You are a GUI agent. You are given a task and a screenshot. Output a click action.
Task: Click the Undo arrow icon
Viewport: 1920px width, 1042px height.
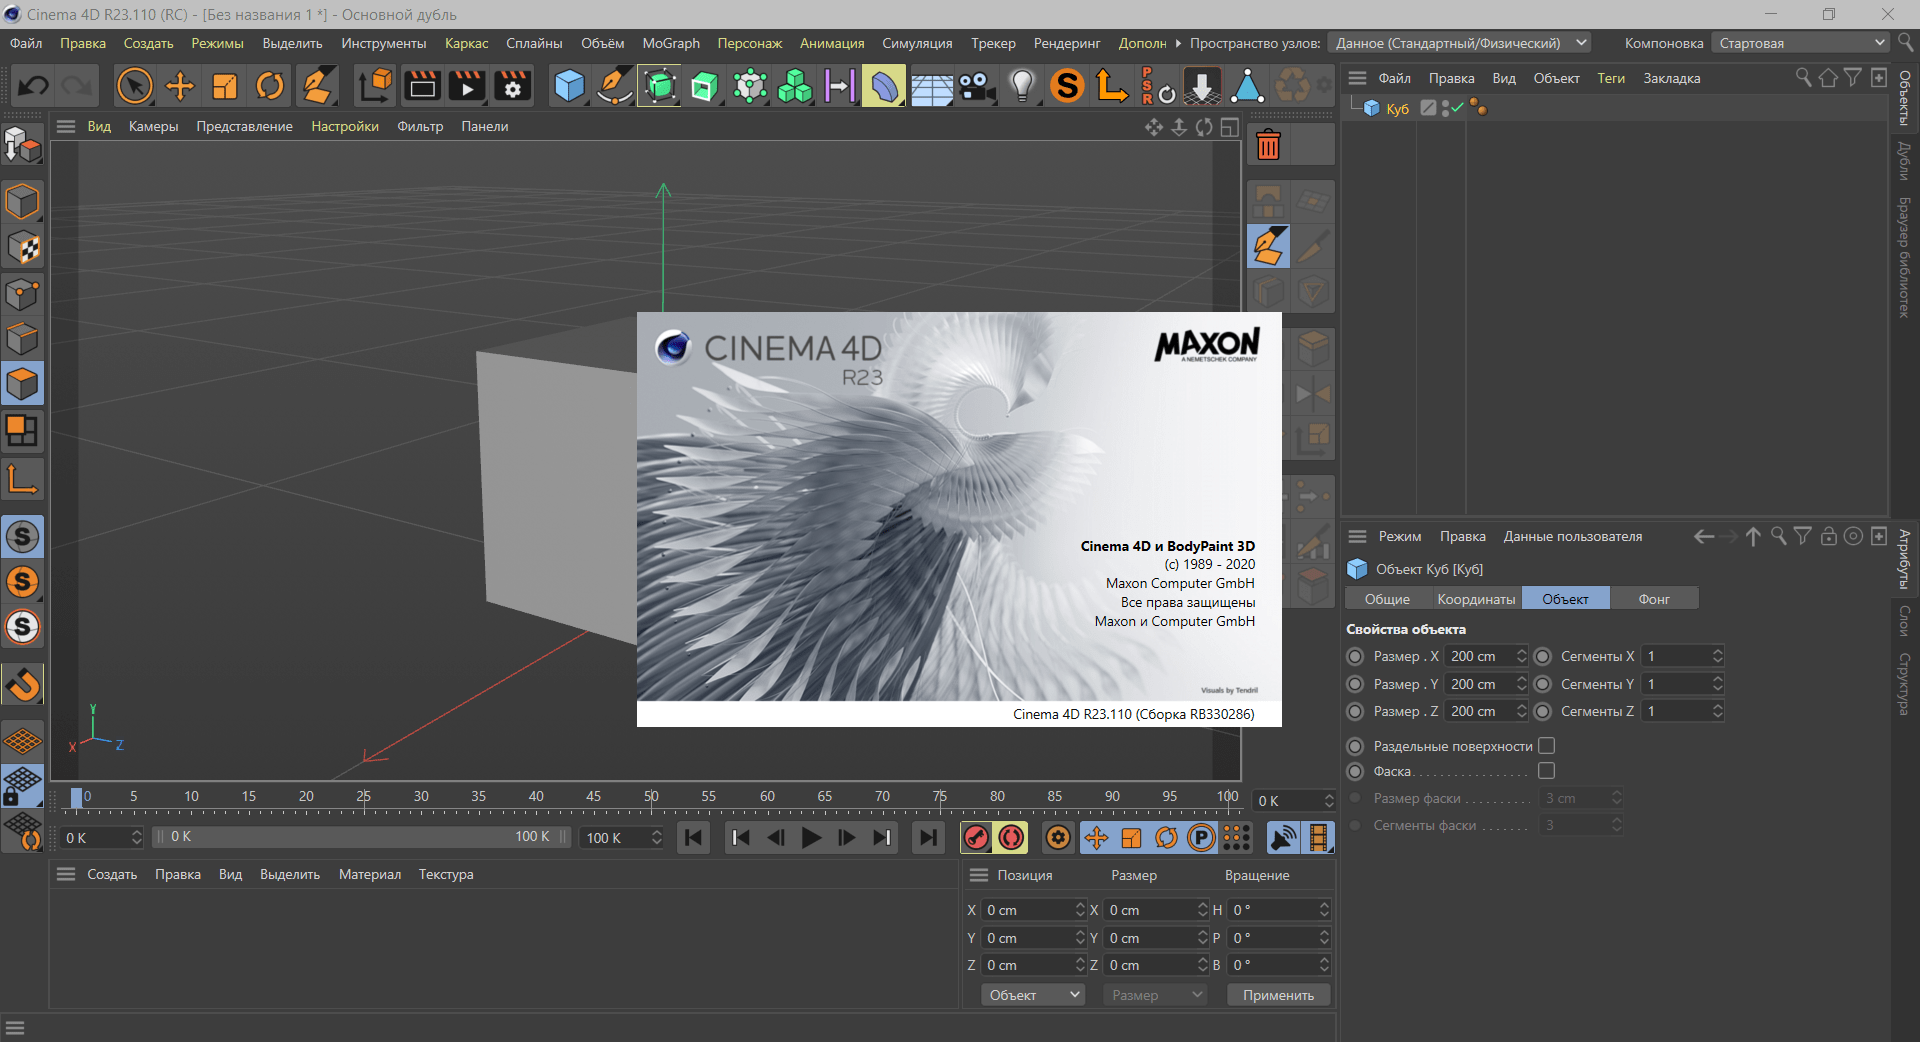pyautogui.click(x=33, y=86)
